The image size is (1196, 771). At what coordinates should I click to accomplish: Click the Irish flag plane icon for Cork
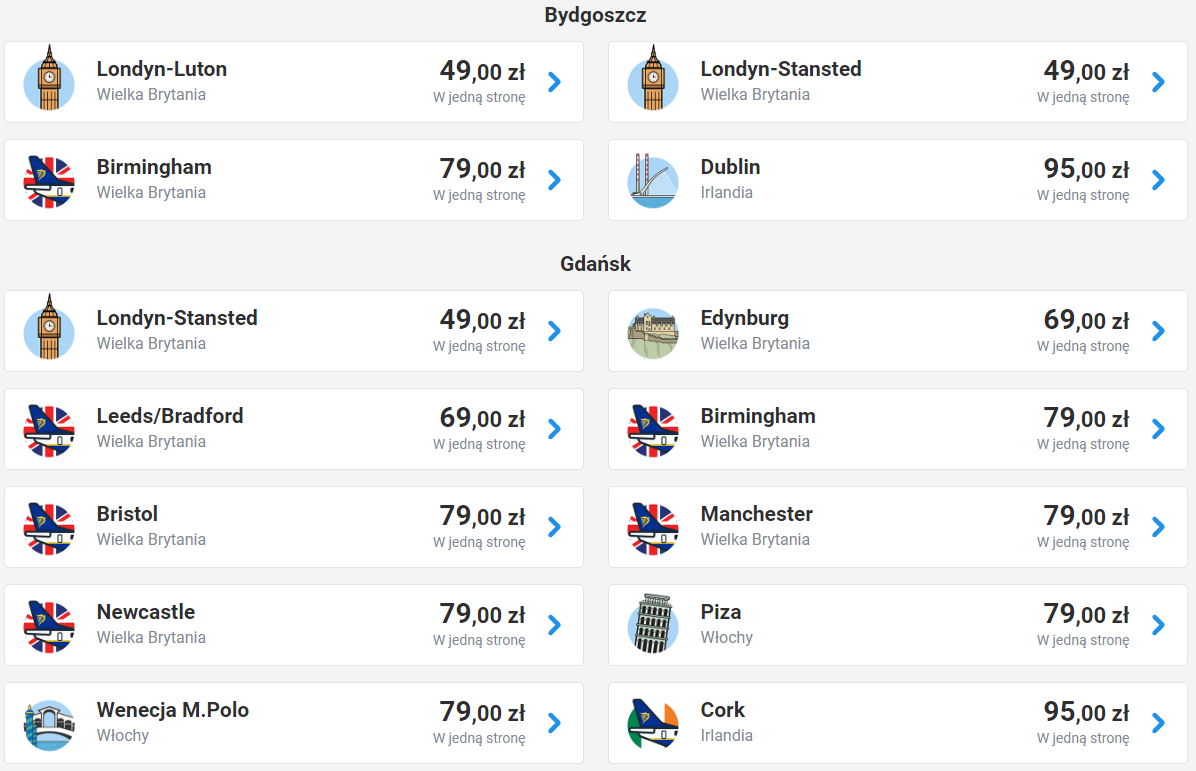[x=653, y=723]
